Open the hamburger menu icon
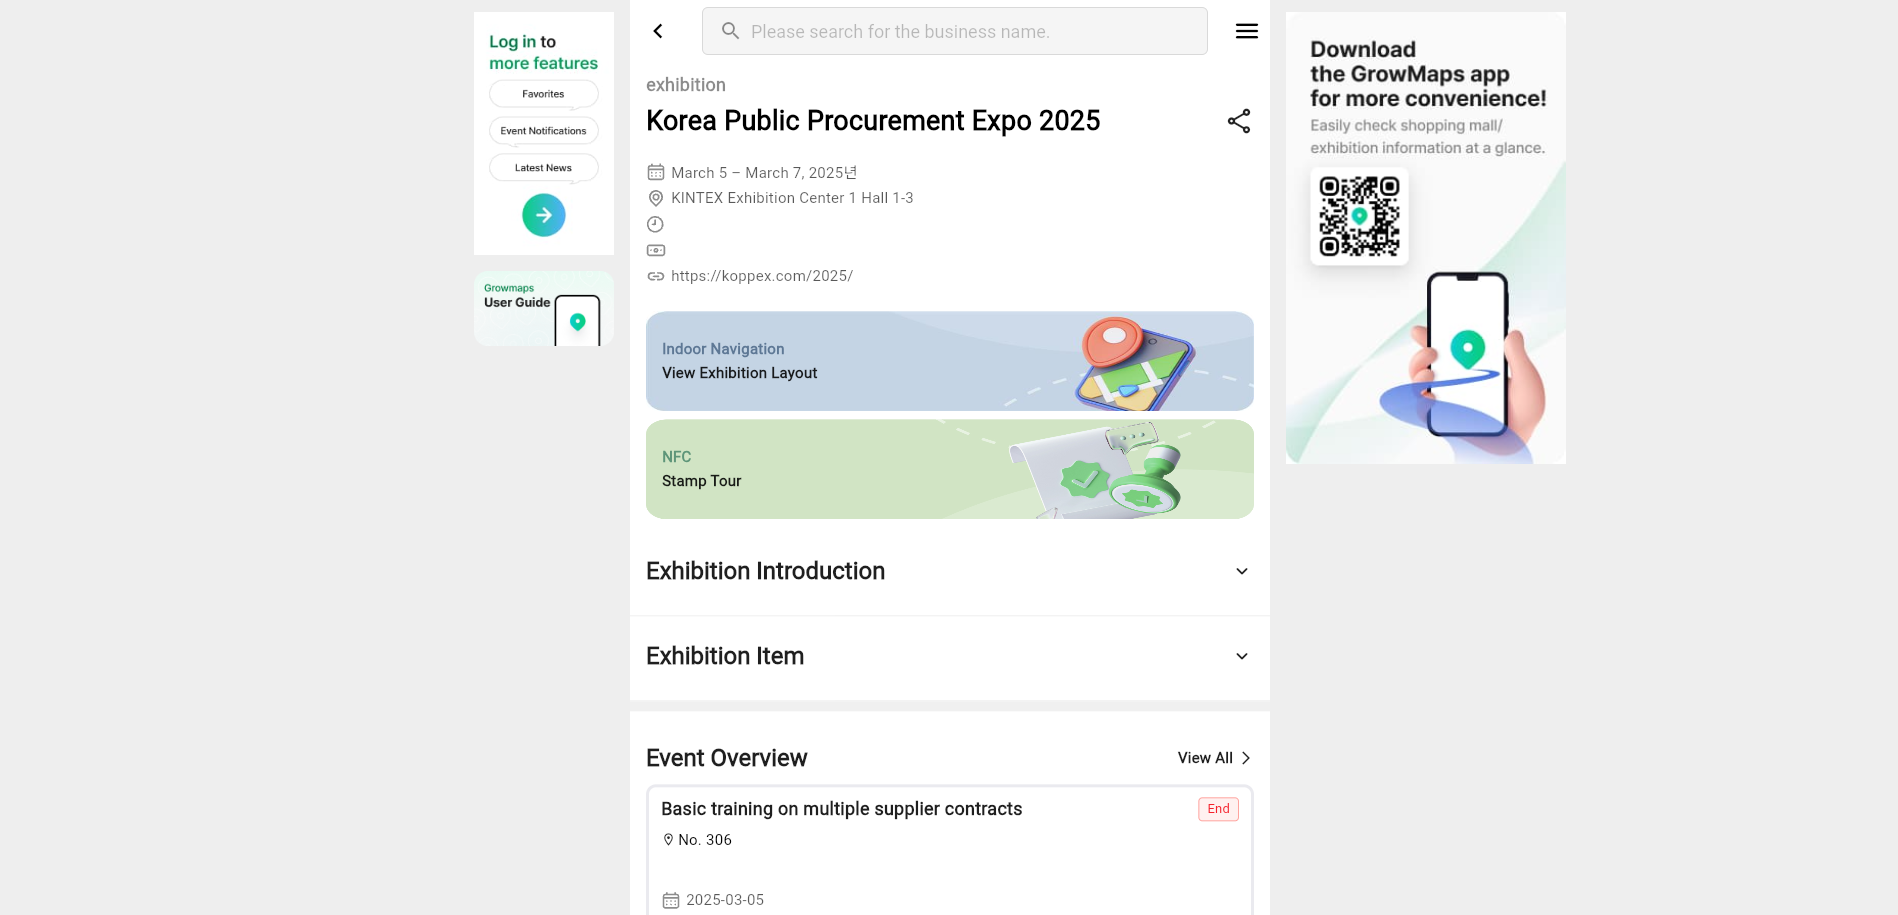 coord(1246,31)
